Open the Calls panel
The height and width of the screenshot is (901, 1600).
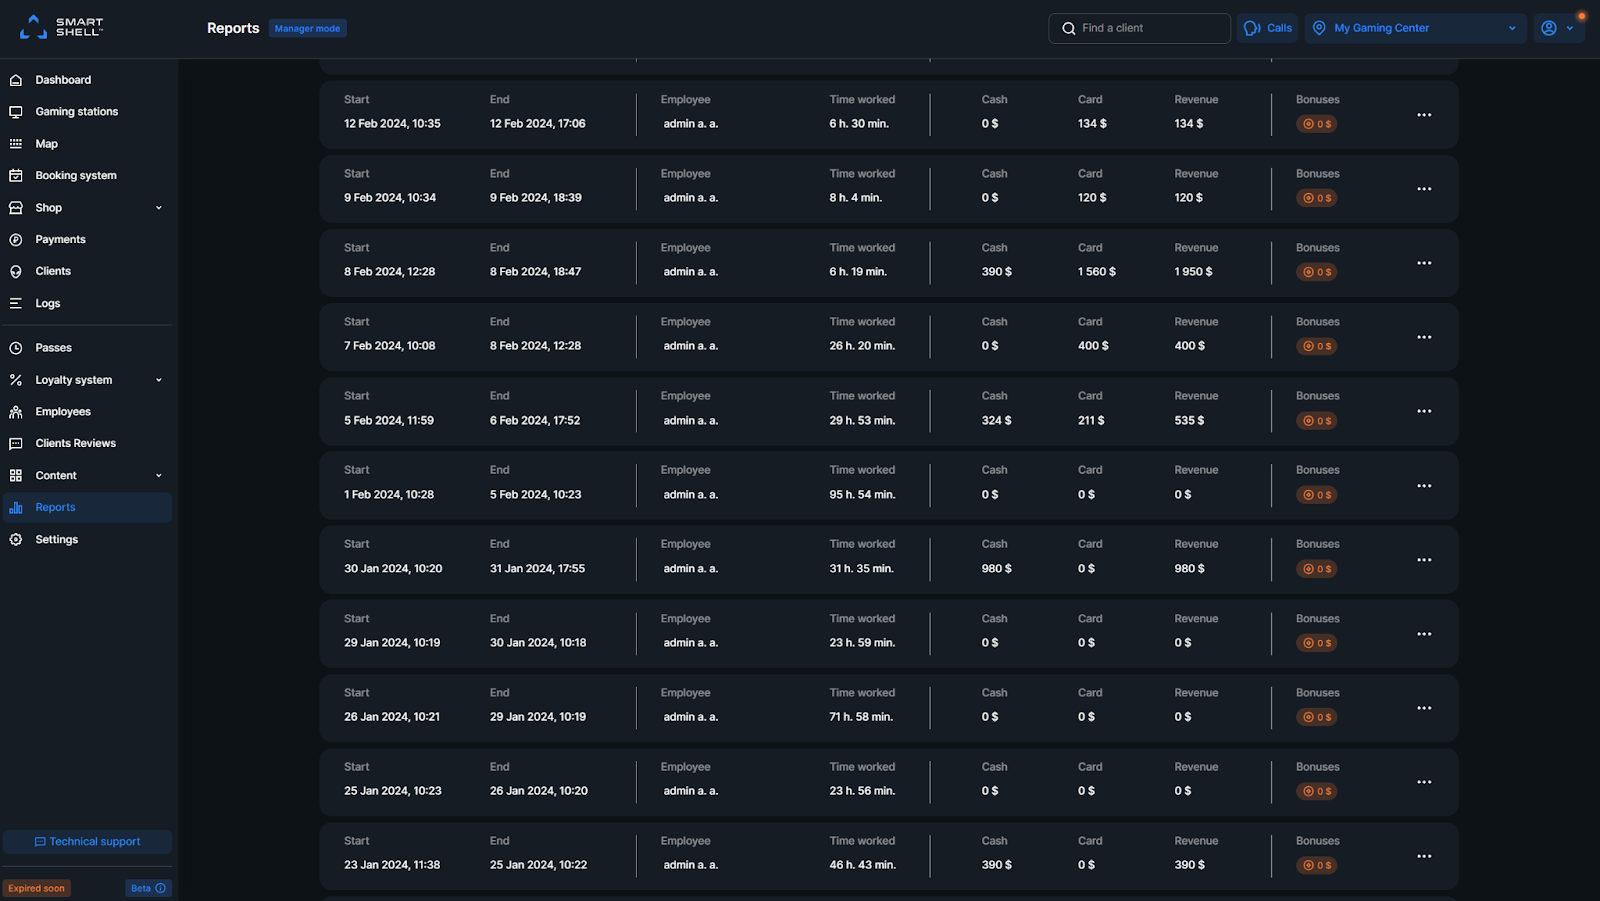click(1267, 28)
